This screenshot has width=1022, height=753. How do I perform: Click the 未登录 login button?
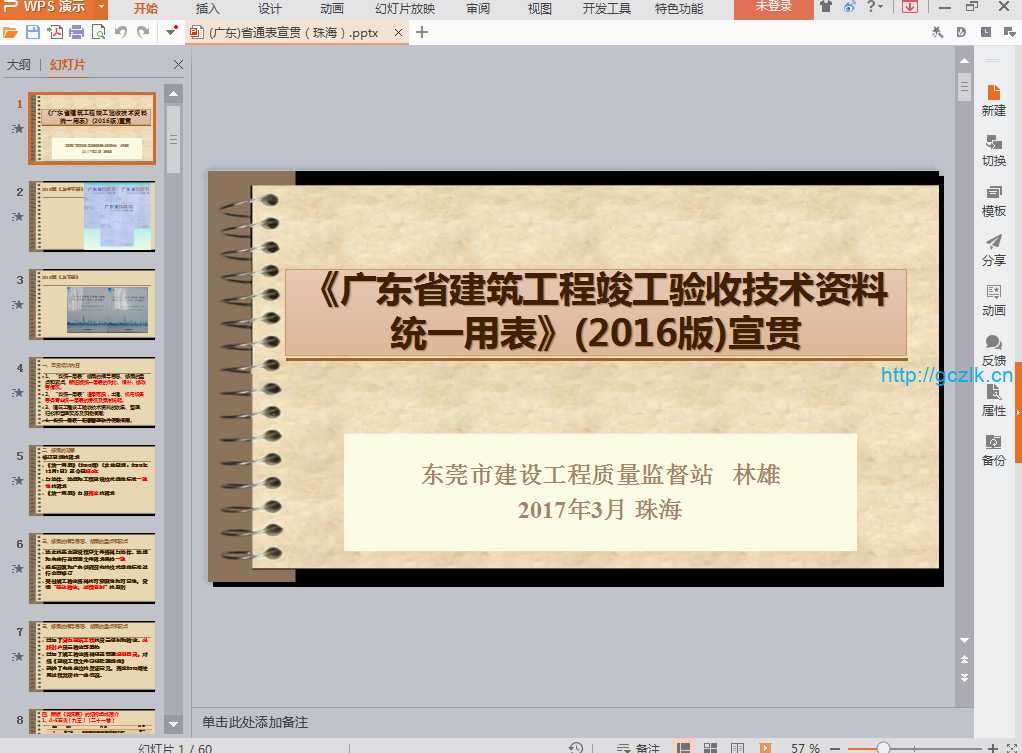pos(773,8)
